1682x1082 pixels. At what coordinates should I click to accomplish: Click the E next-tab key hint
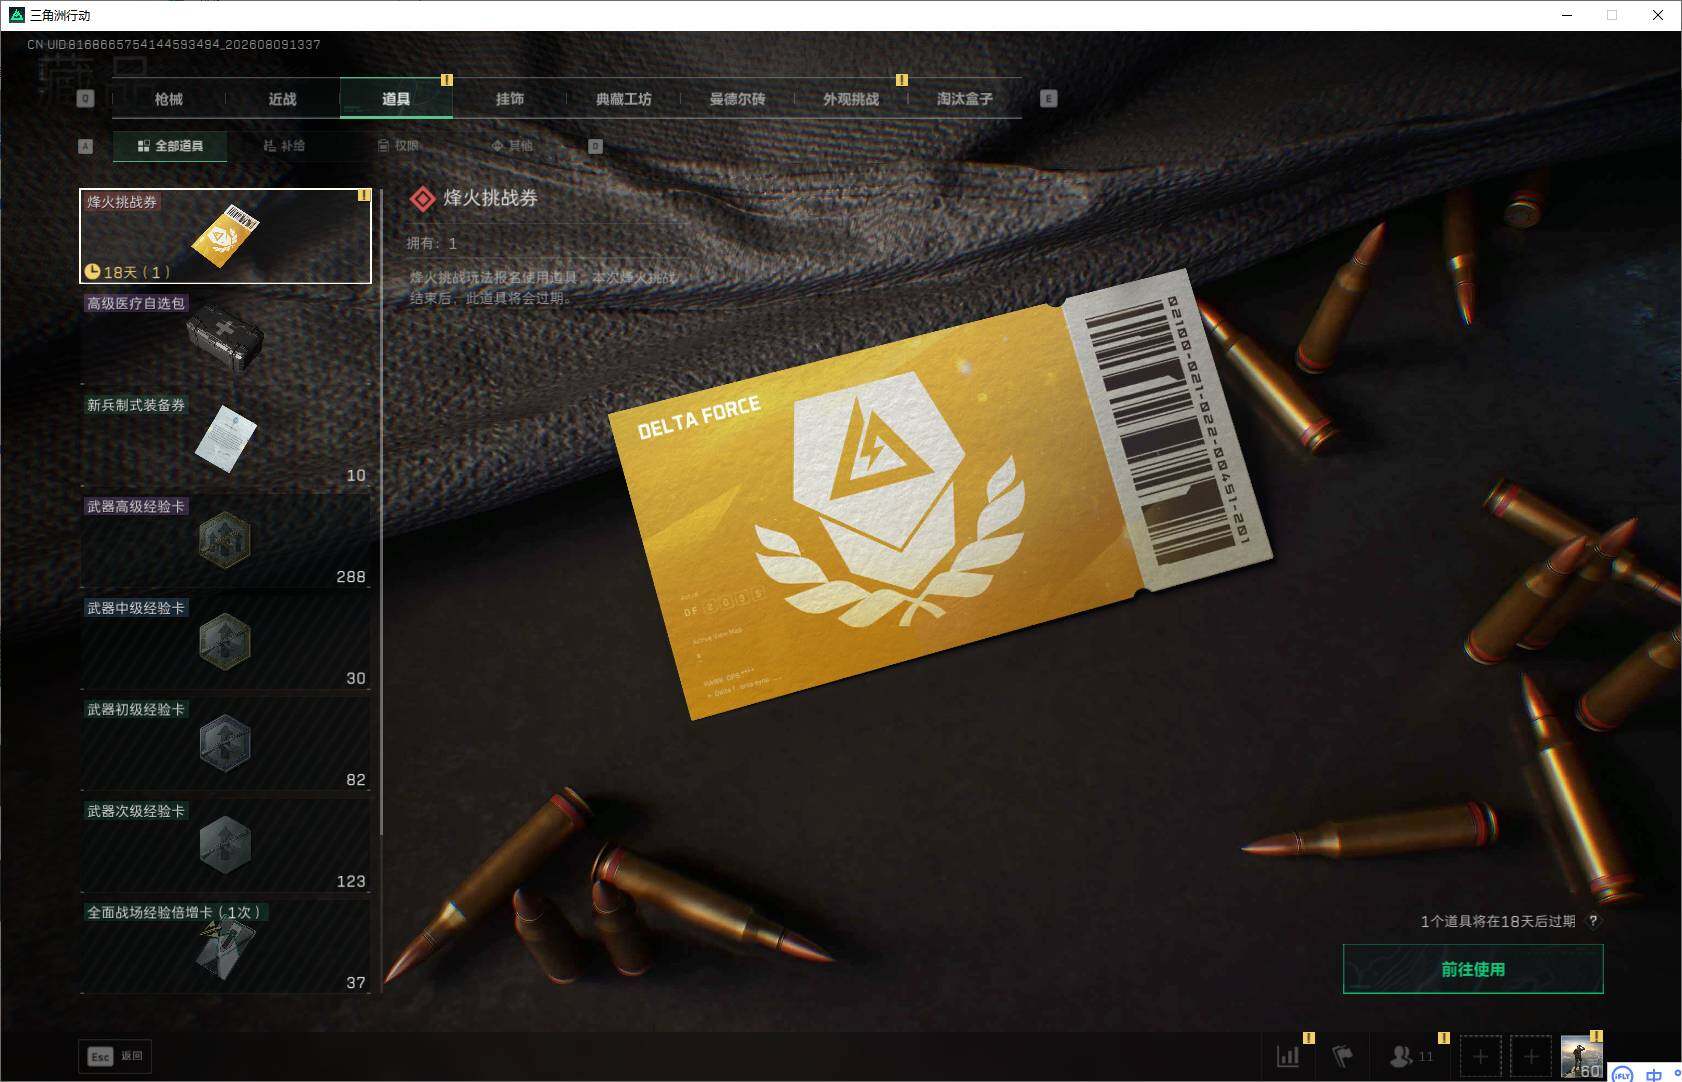(1048, 99)
